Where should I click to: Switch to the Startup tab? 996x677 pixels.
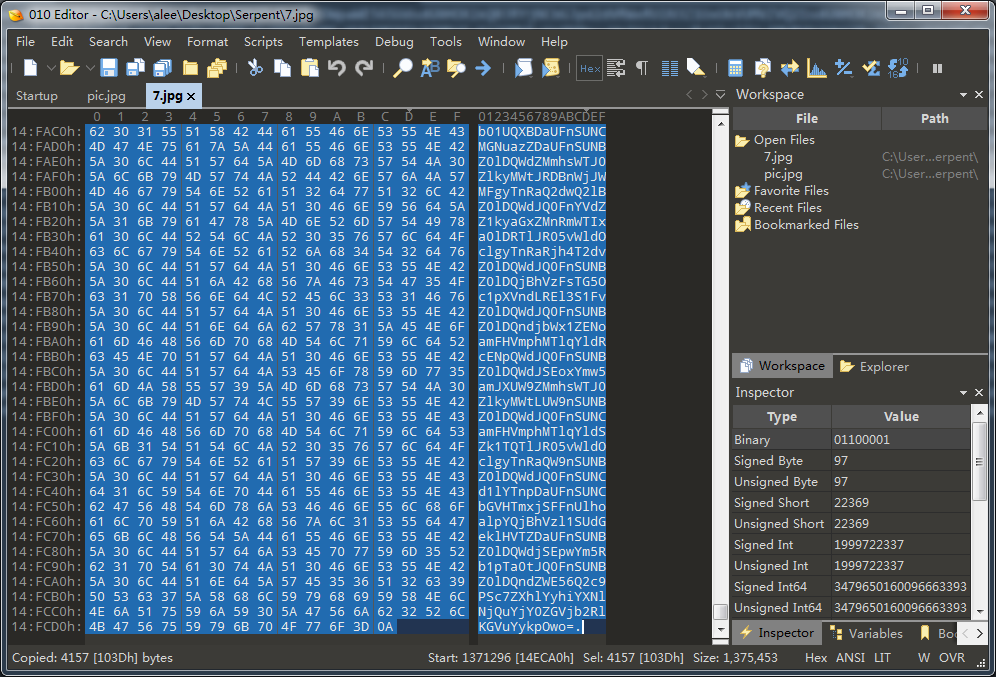(x=36, y=96)
